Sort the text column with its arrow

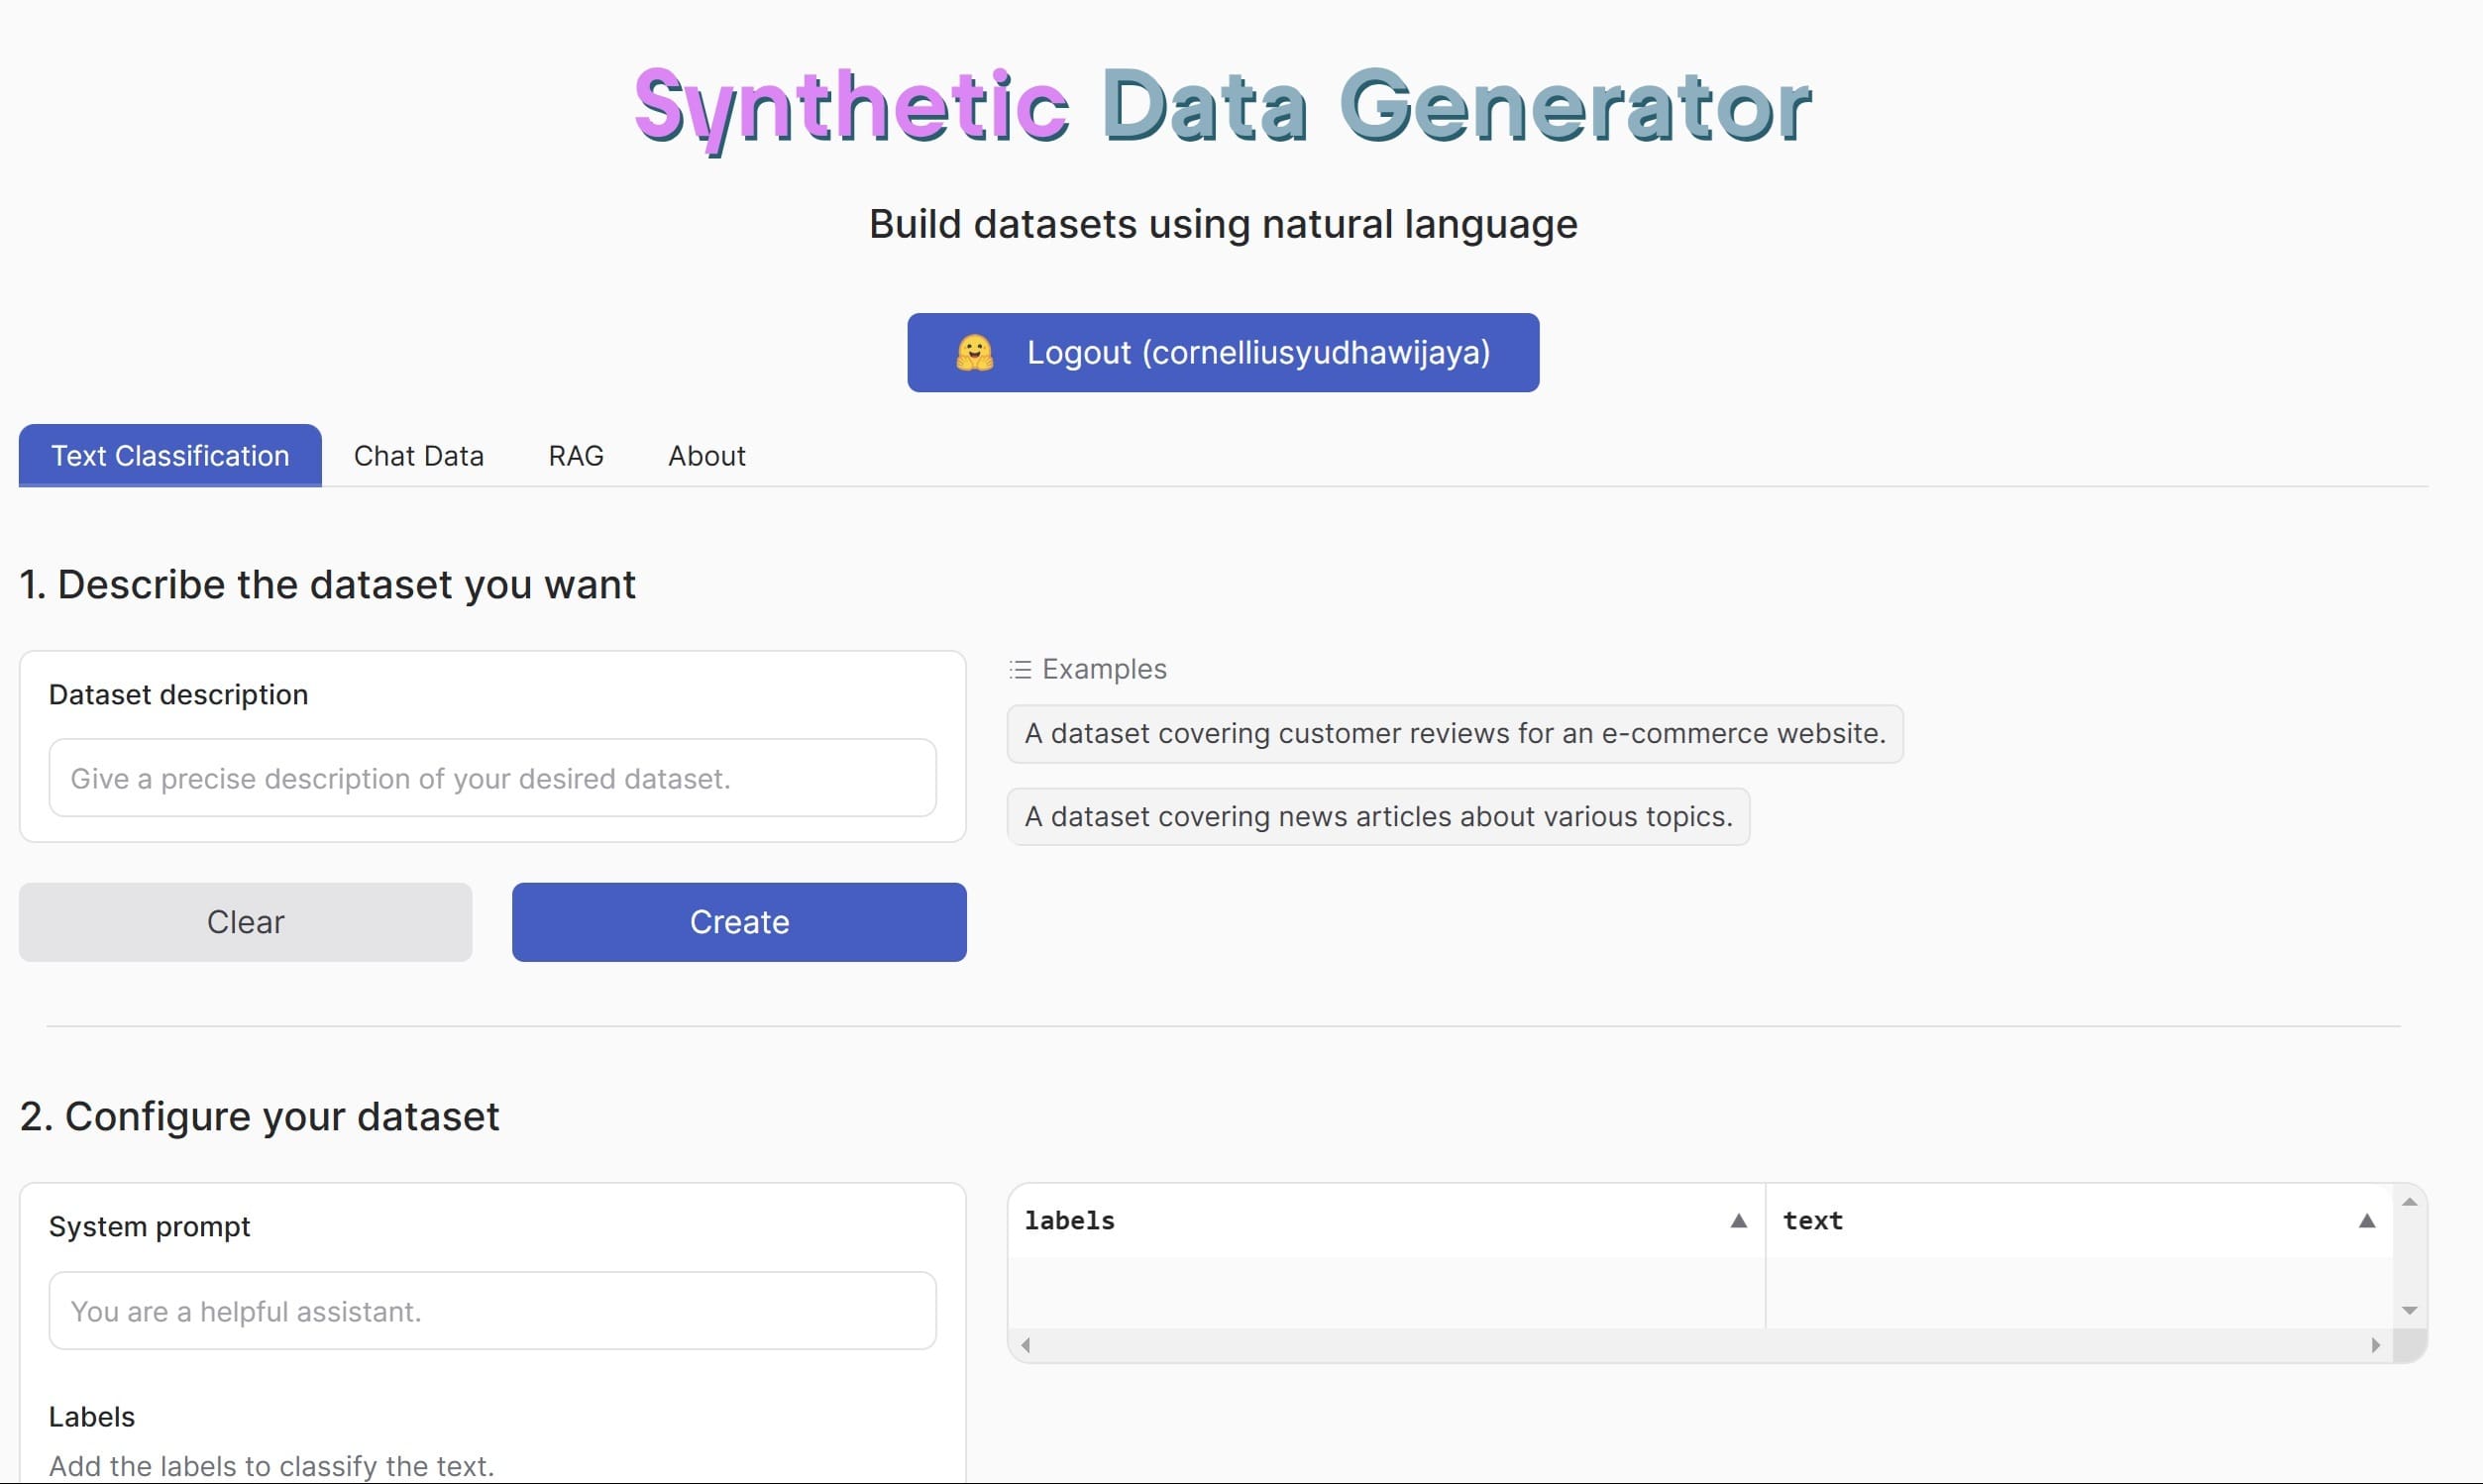coord(2366,1220)
